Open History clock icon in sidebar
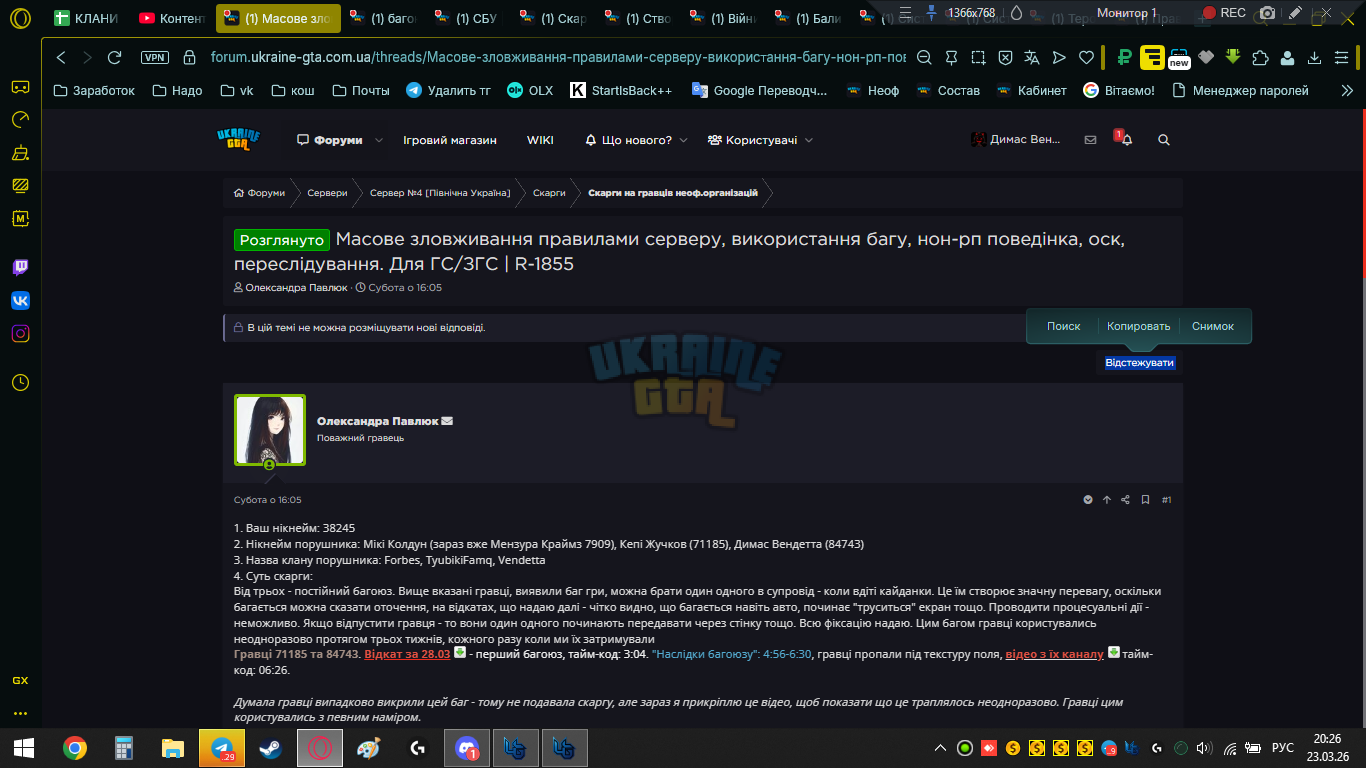 click(20, 382)
